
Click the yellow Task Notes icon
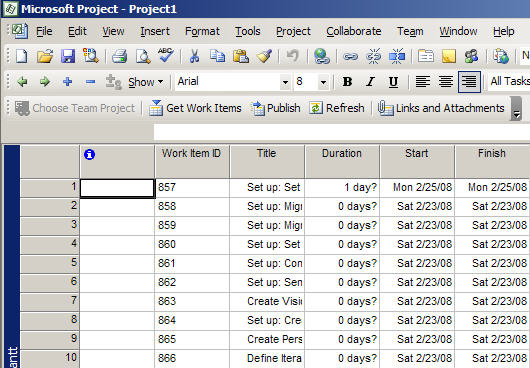point(449,56)
